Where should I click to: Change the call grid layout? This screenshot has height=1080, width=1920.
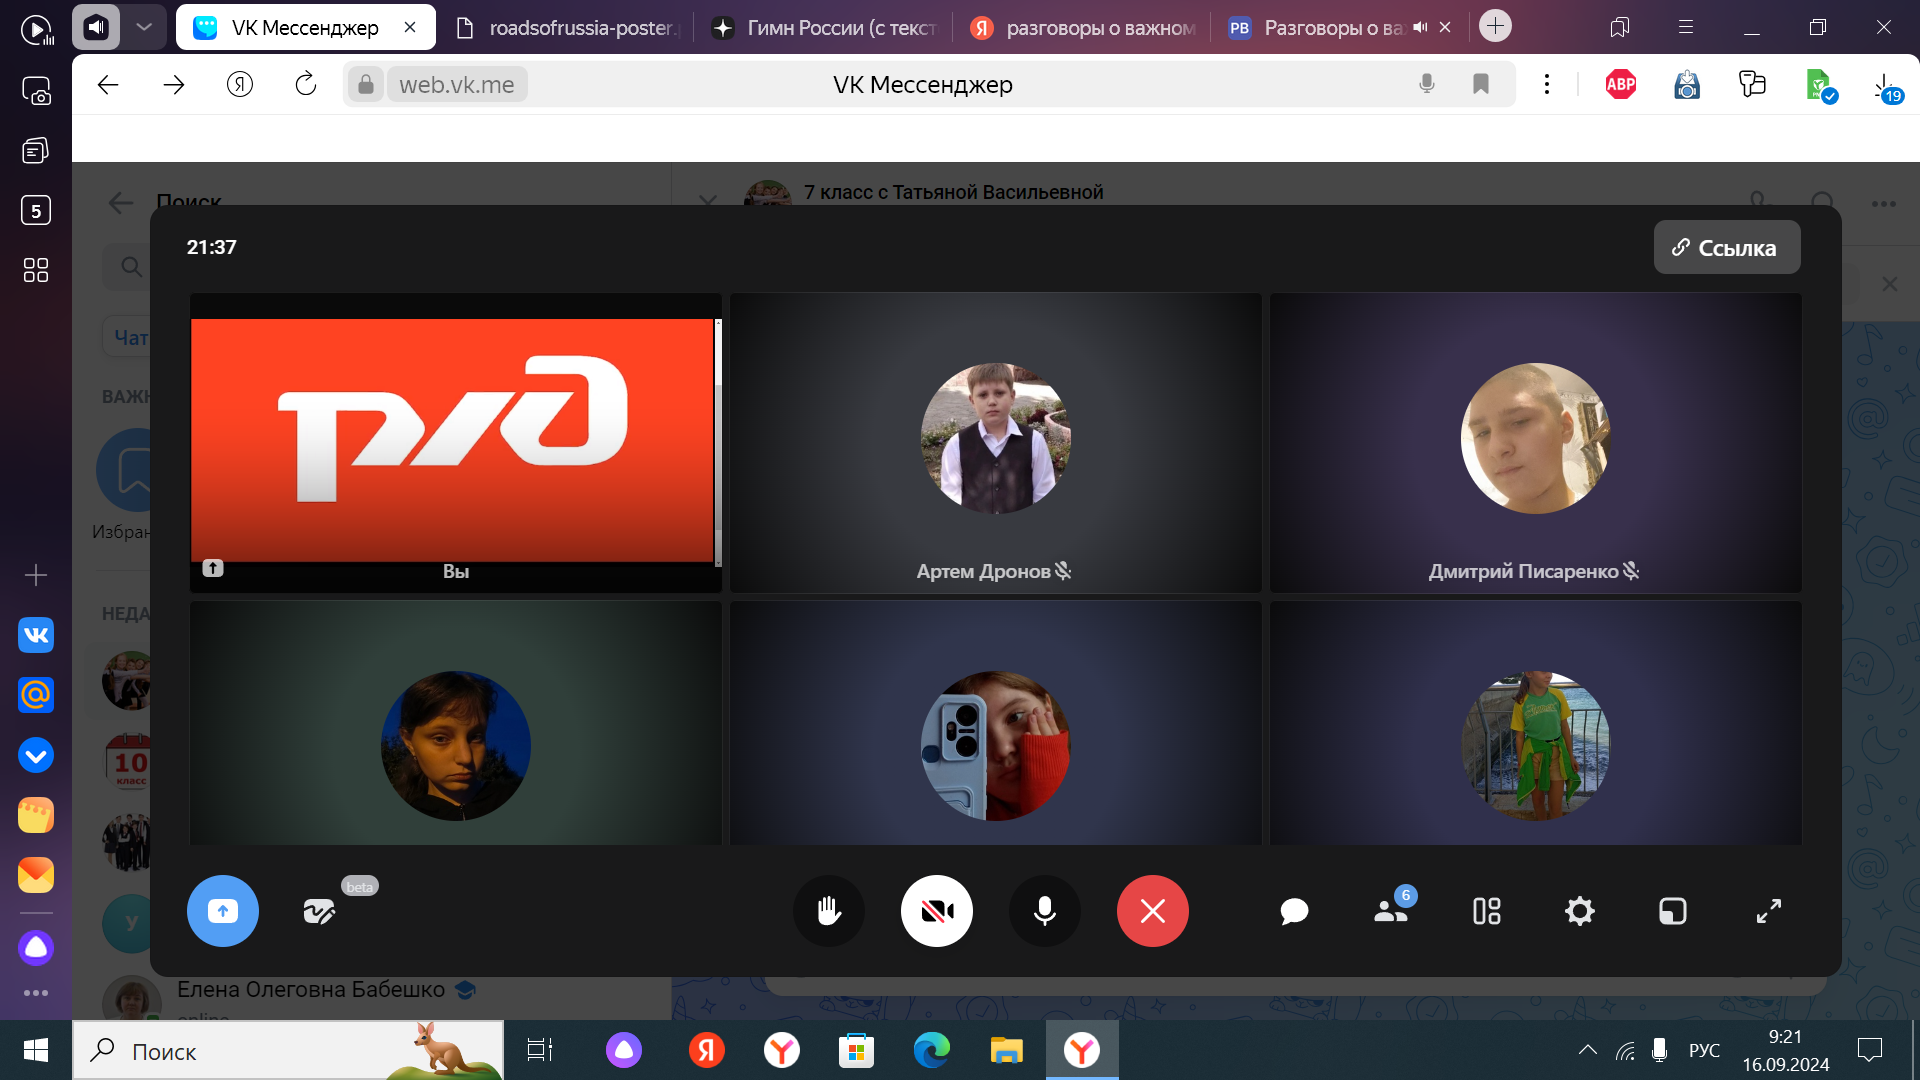pyautogui.click(x=1486, y=911)
